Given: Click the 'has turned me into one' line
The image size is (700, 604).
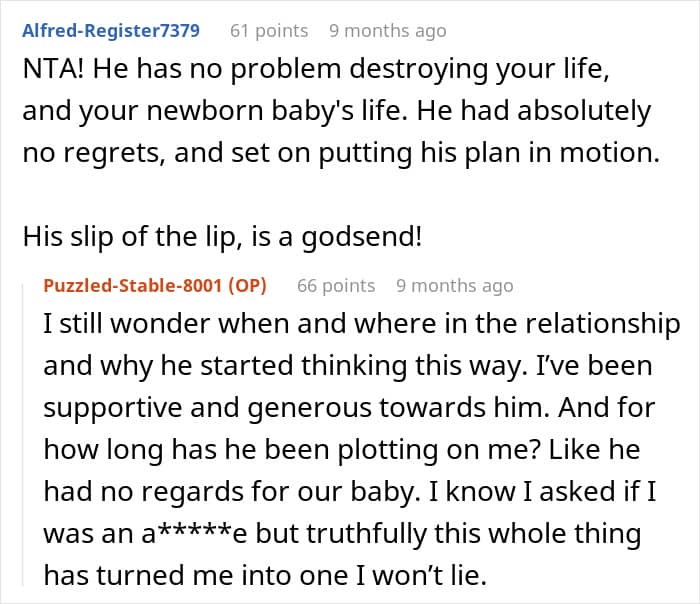Looking at the screenshot, I should (x=265, y=576).
